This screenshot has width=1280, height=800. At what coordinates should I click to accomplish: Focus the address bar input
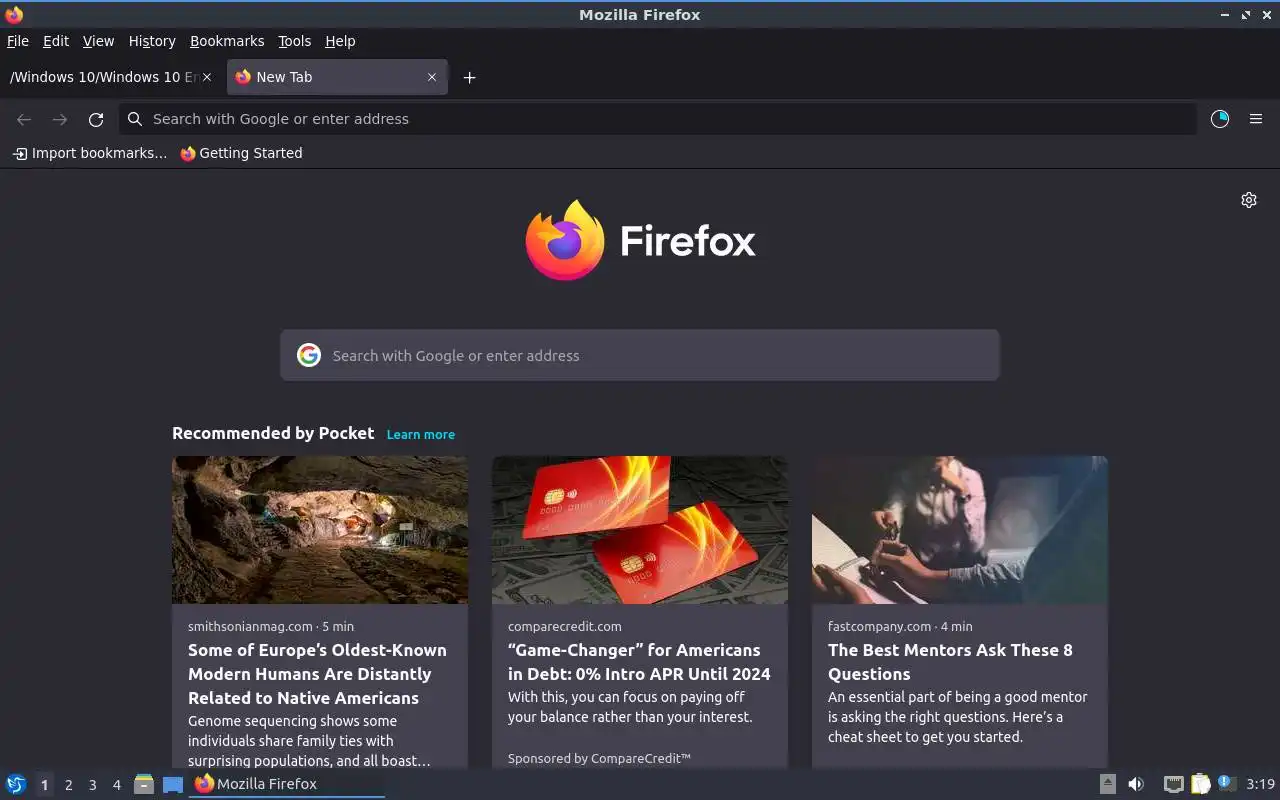coord(658,119)
